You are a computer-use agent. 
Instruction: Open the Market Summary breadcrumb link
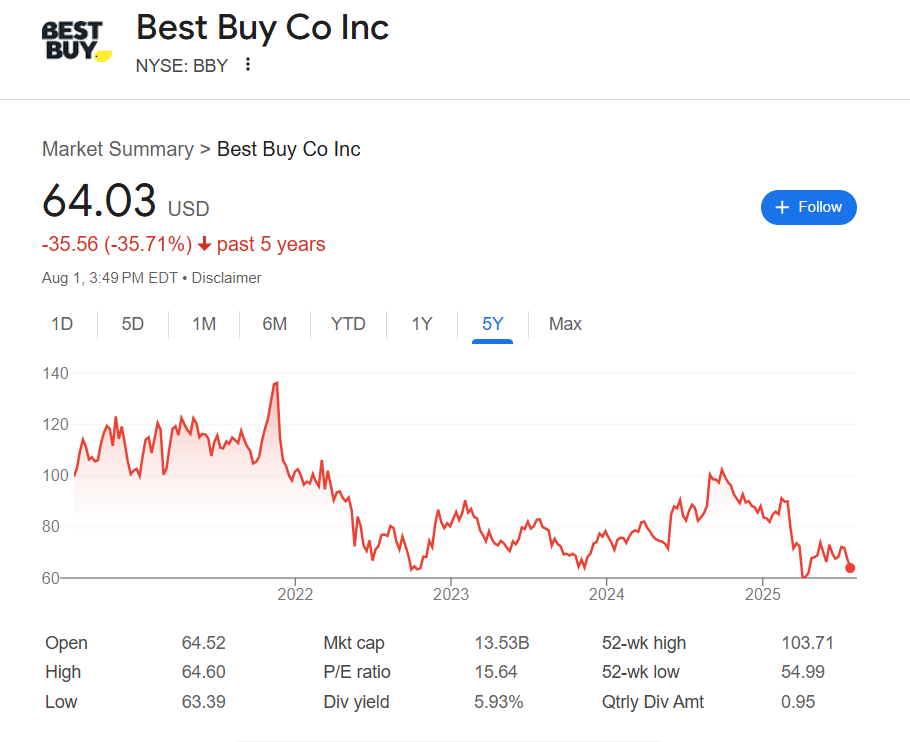point(118,149)
